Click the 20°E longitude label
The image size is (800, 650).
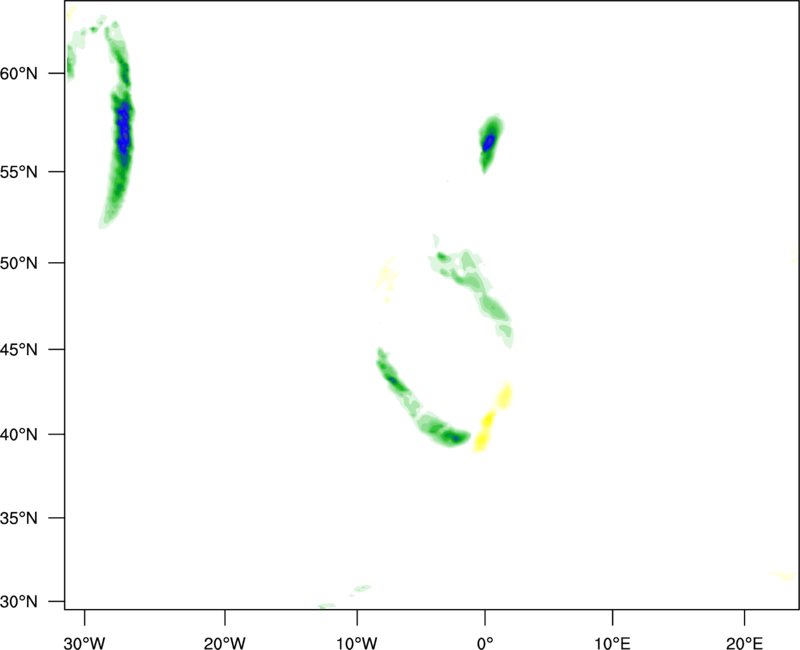(x=744, y=643)
